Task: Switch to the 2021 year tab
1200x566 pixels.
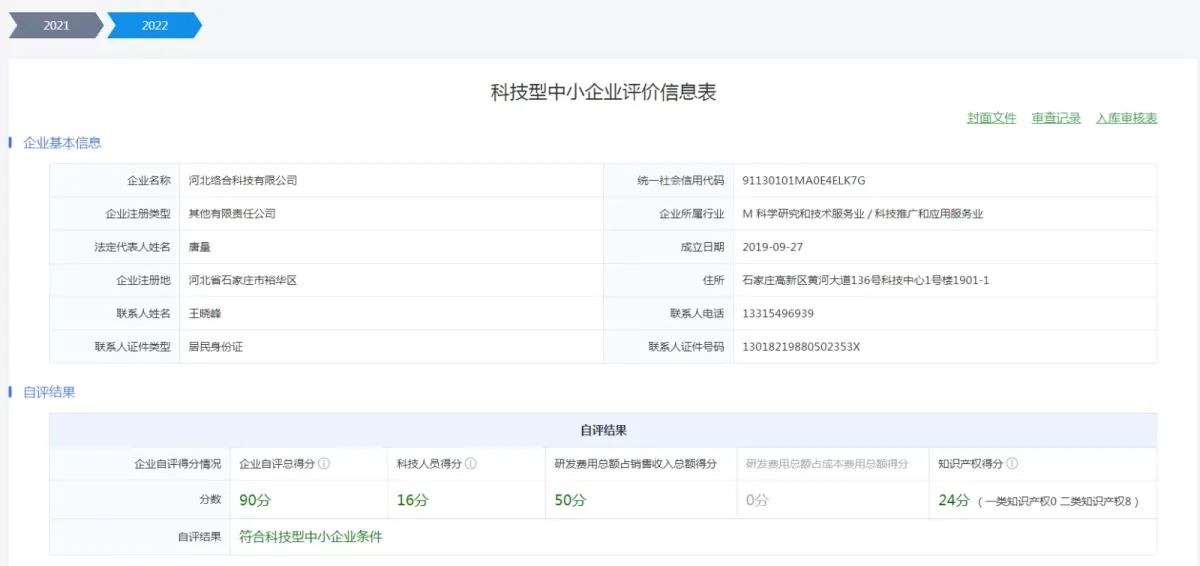Action: (x=55, y=26)
